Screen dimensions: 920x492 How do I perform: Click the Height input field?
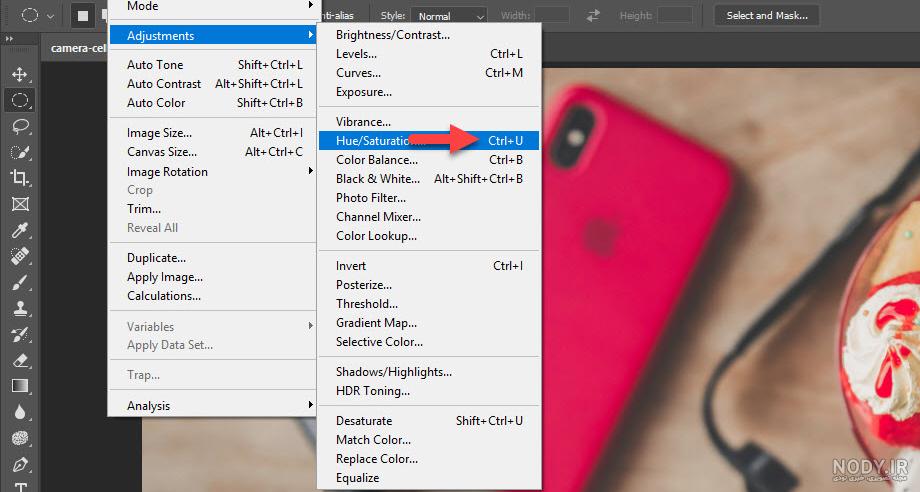pos(675,15)
